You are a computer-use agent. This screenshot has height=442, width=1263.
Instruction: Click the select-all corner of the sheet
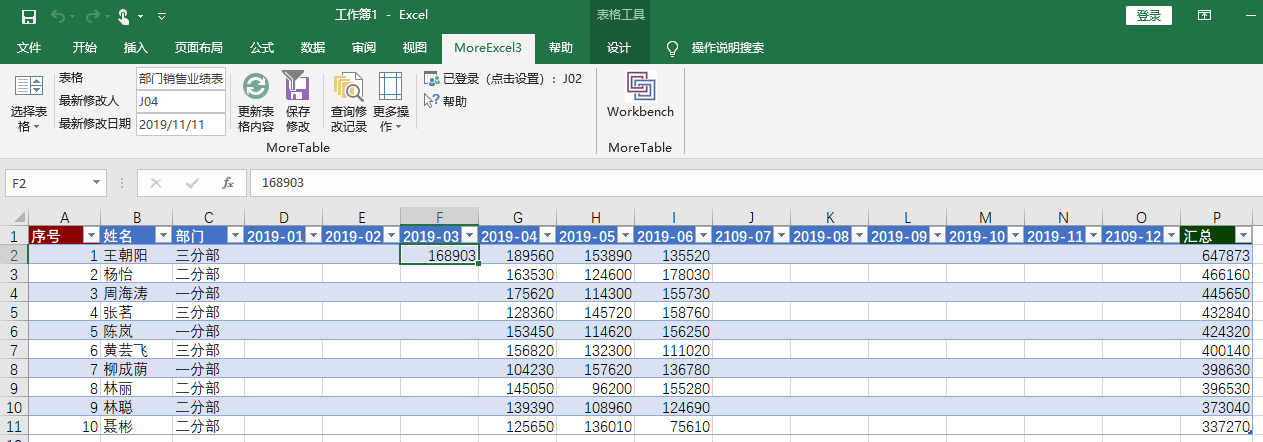[x=14, y=217]
